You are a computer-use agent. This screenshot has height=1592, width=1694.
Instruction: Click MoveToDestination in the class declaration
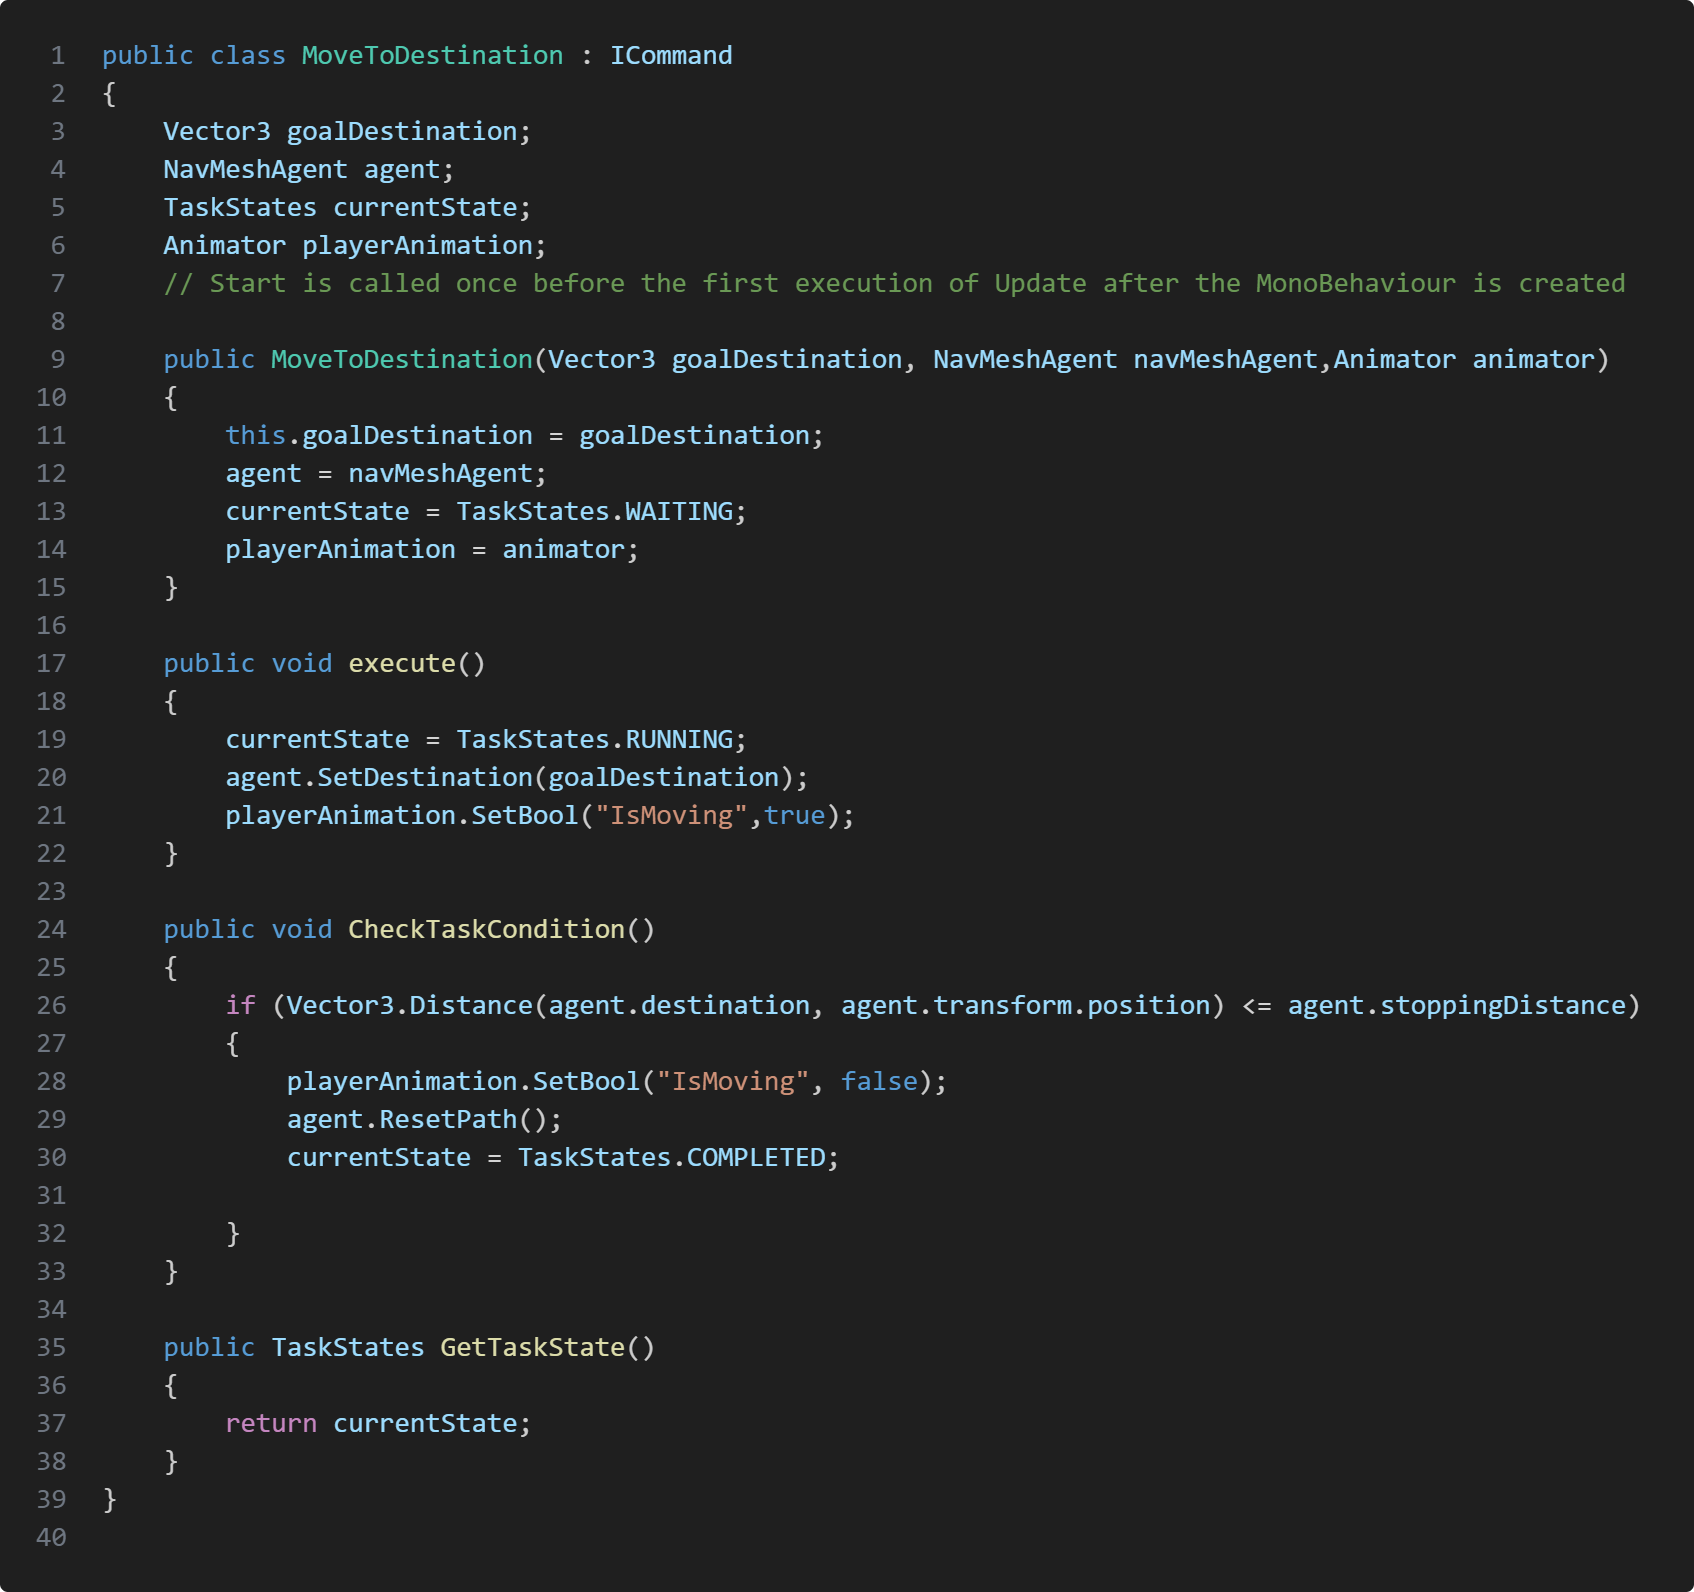tap(432, 56)
